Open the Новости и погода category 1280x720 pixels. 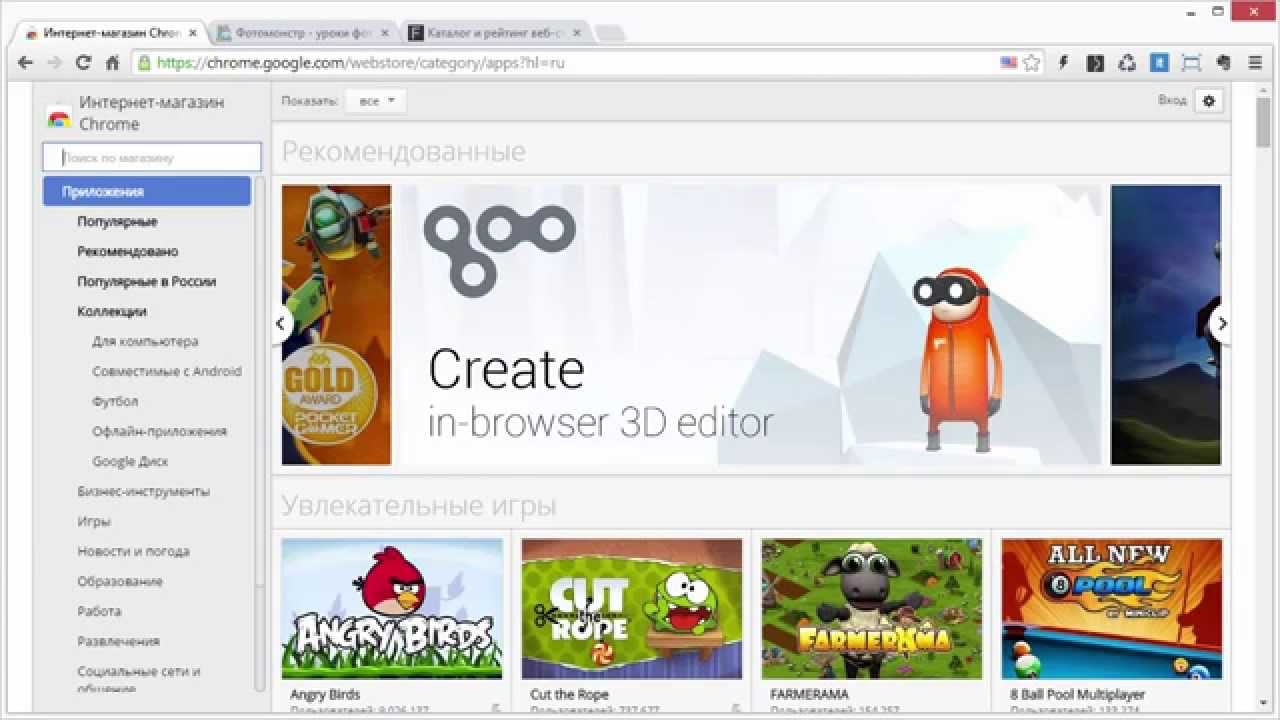133,551
